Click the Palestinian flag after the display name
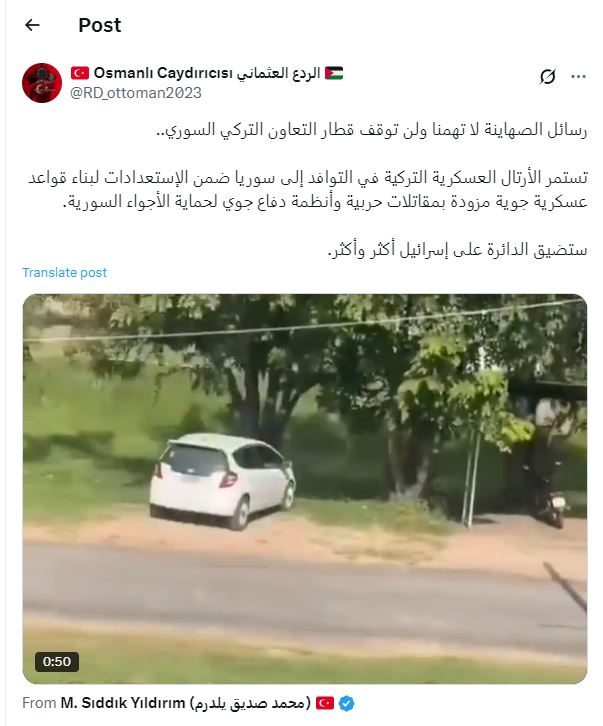Screen dimensions: 603x726 [x=334, y=73]
